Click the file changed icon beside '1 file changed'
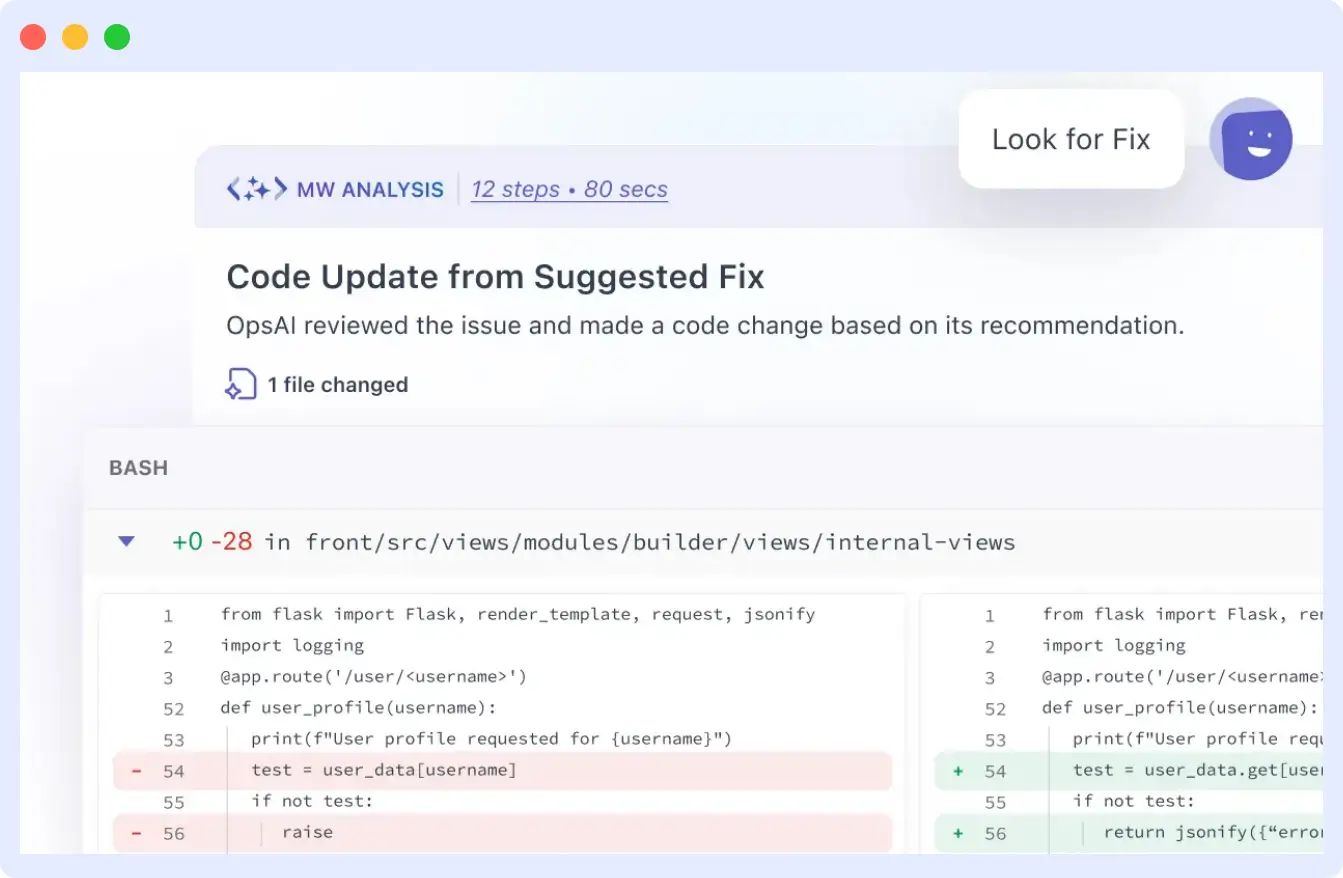Screen dimensions: 1343x878 pos(241,384)
